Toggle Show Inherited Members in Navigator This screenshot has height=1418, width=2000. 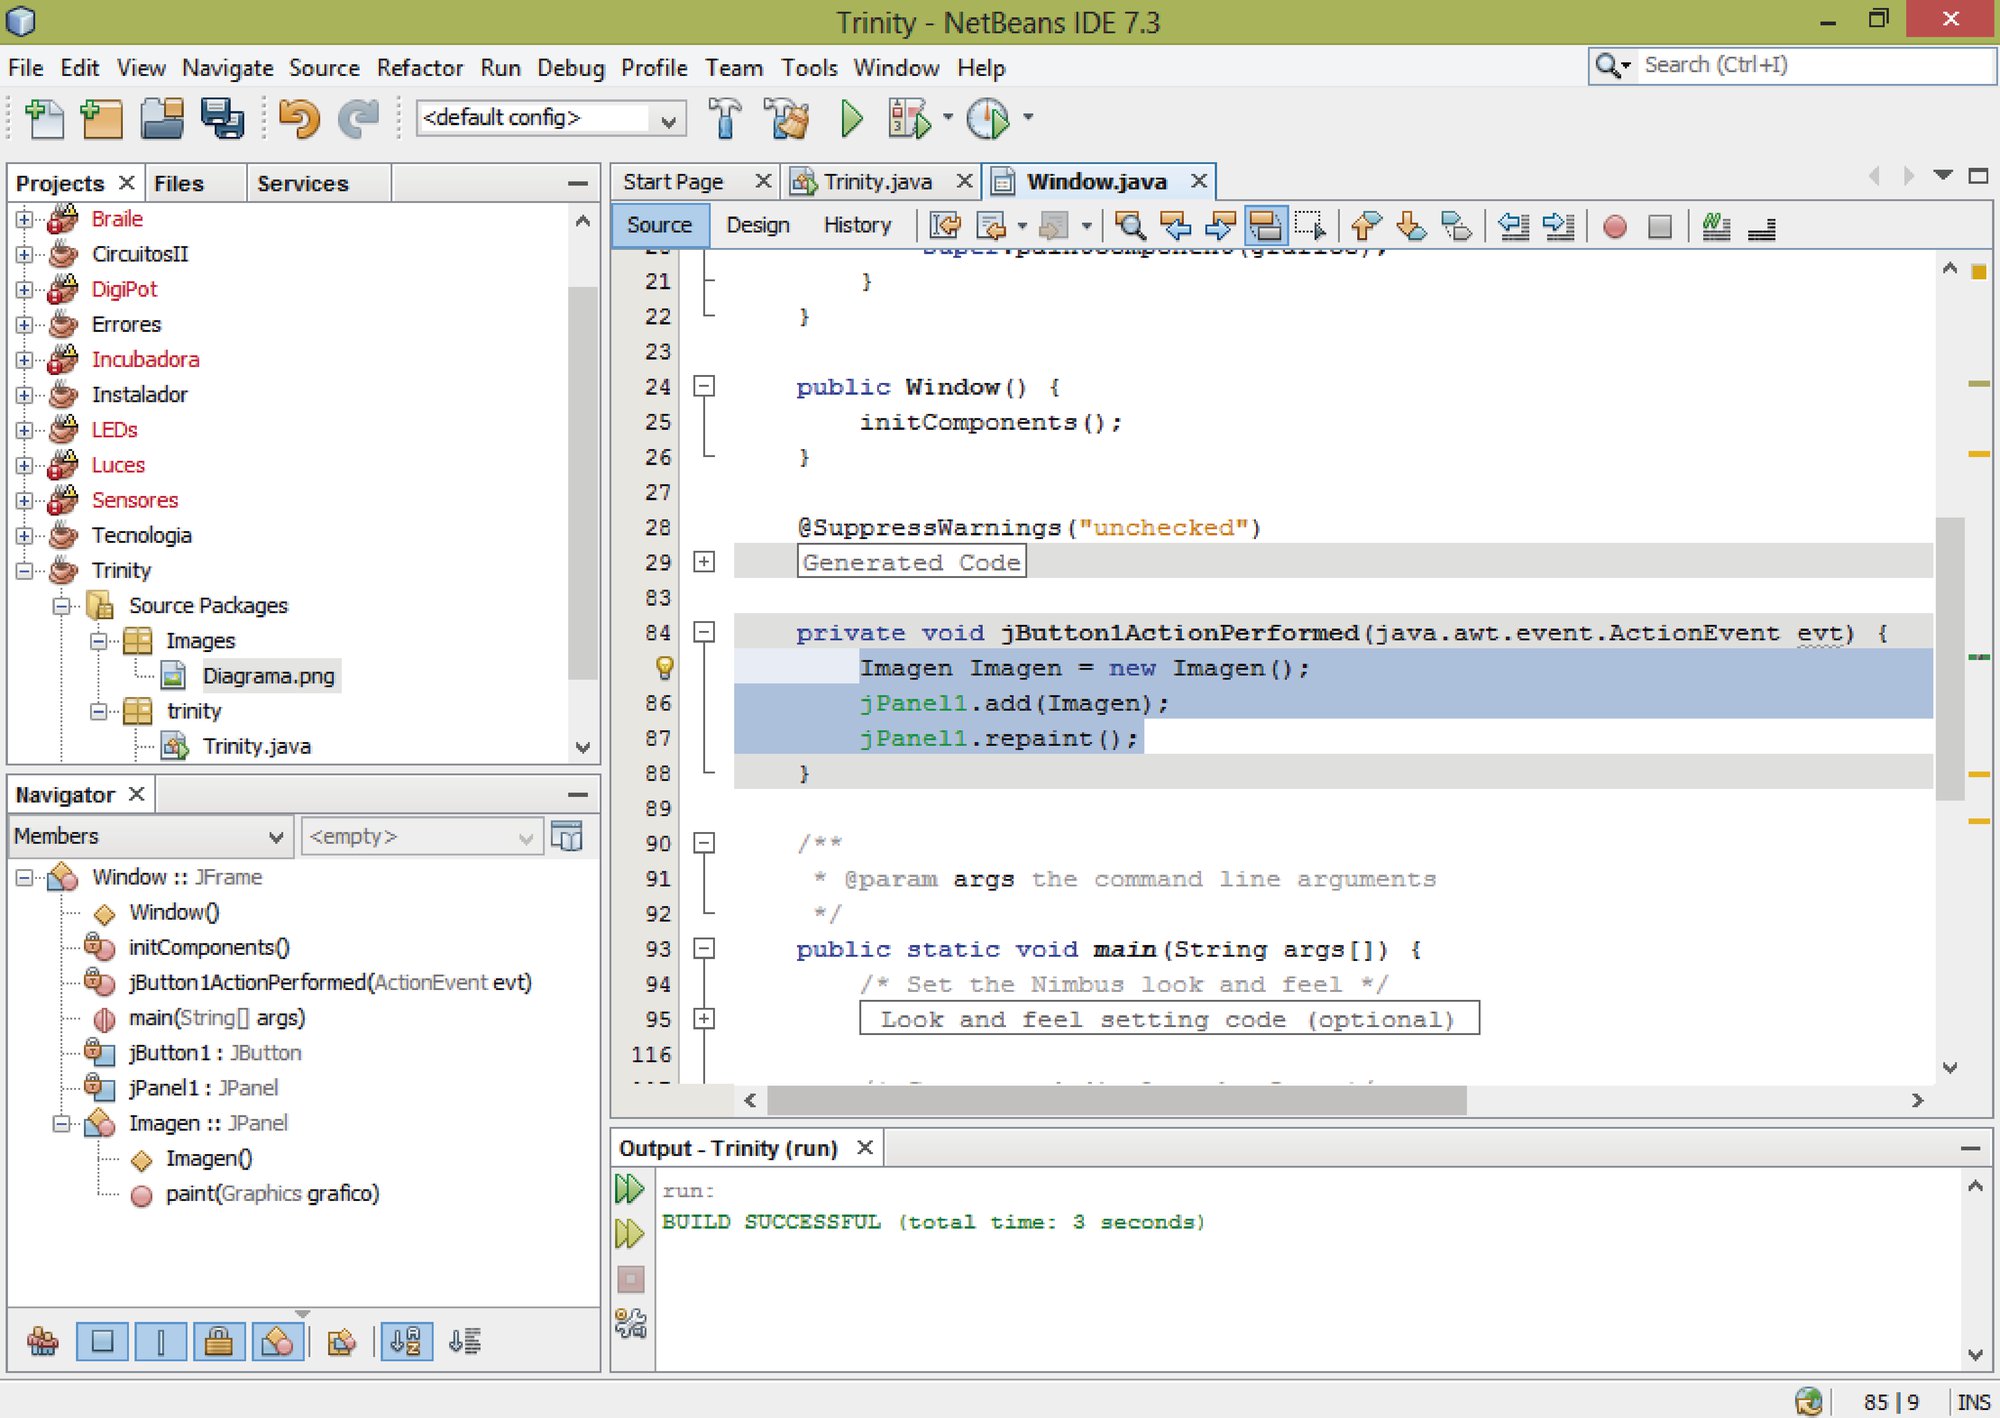(x=42, y=1341)
